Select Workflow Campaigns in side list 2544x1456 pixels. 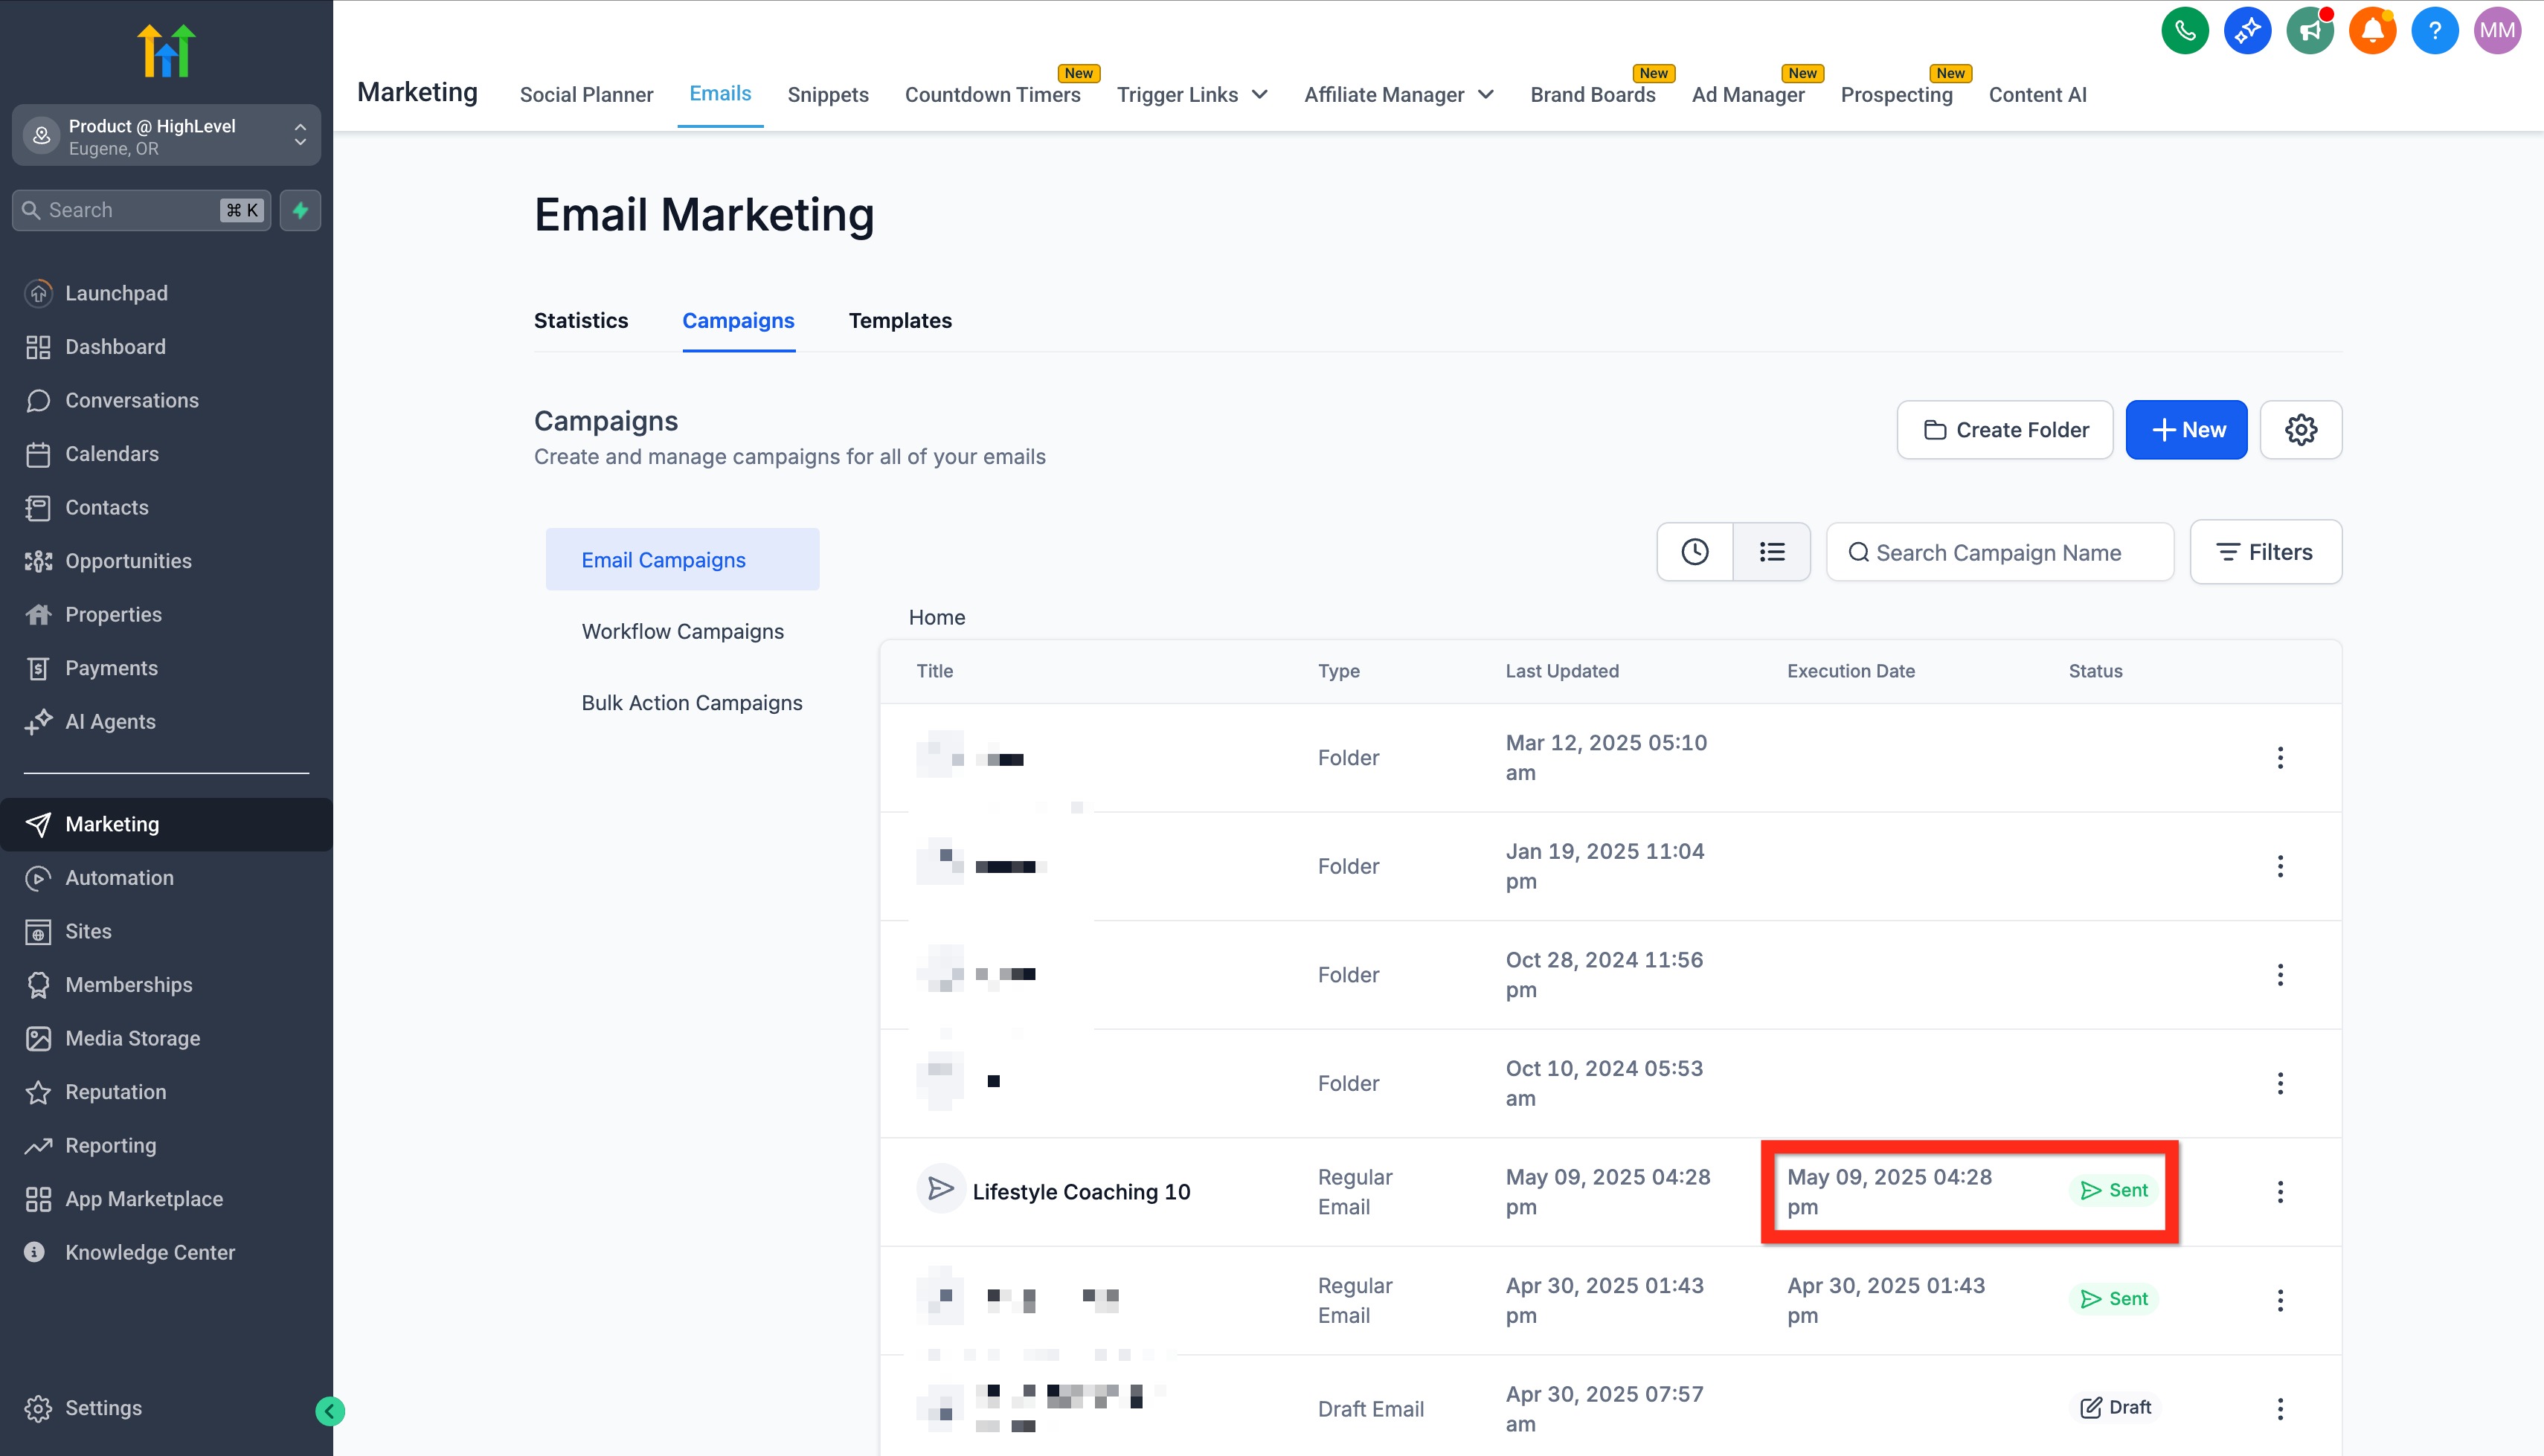[x=682, y=632]
